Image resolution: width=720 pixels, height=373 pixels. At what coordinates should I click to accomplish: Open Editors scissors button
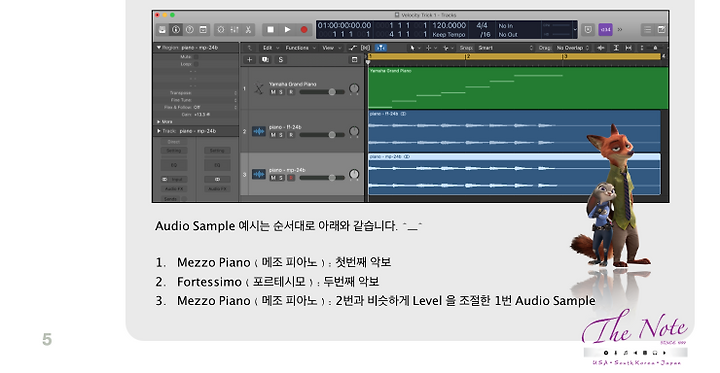(x=248, y=29)
